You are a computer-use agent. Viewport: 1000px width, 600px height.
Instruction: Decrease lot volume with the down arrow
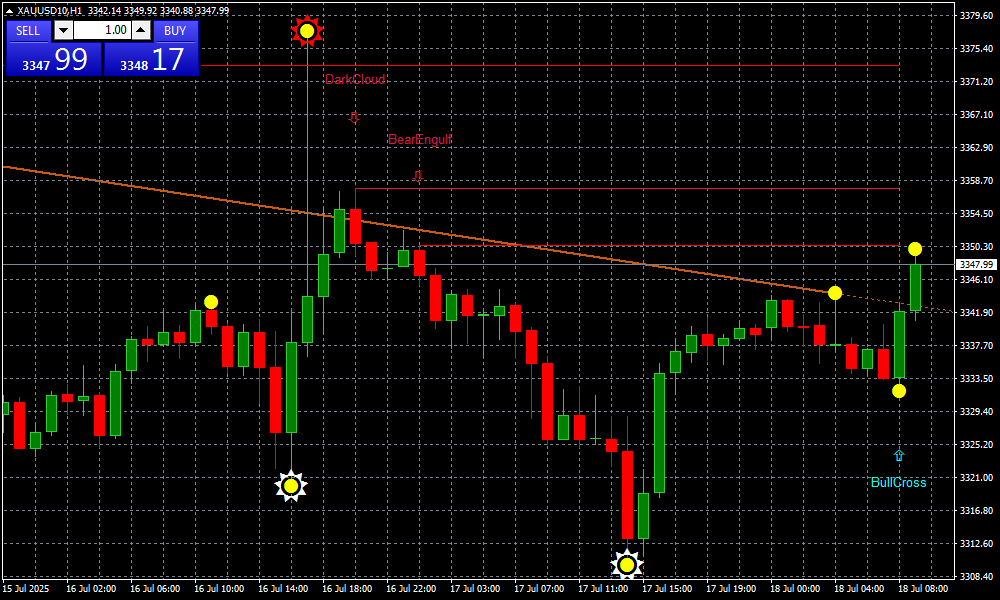coord(62,31)
